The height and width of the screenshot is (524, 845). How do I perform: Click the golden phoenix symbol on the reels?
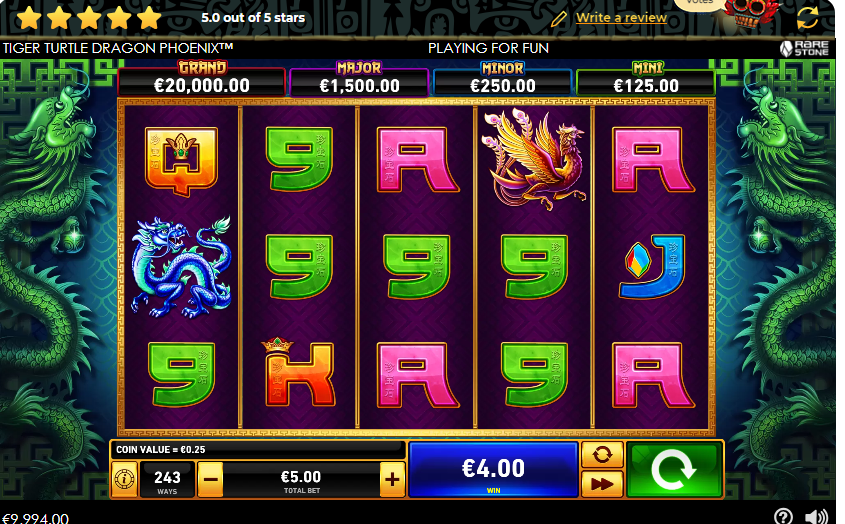click(x=533, y=160)
